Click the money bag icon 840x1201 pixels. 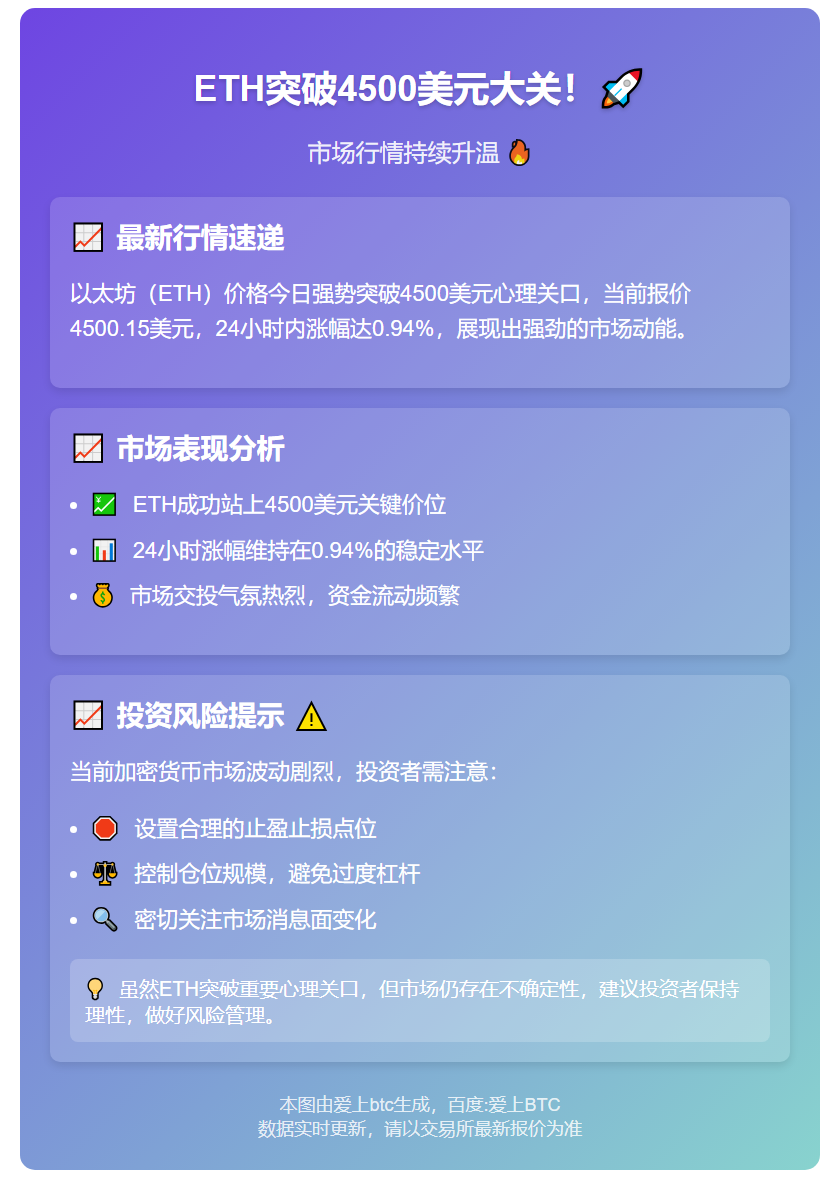tap(103, 596)
